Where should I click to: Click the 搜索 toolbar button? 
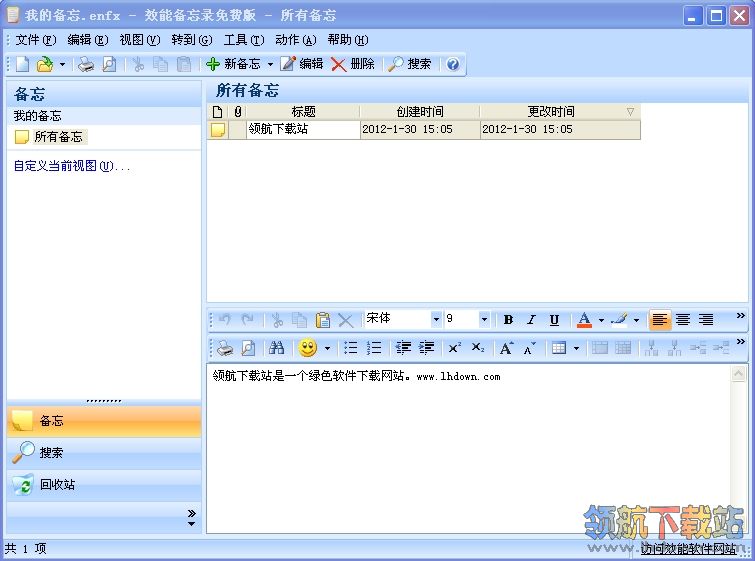[410, 64]
